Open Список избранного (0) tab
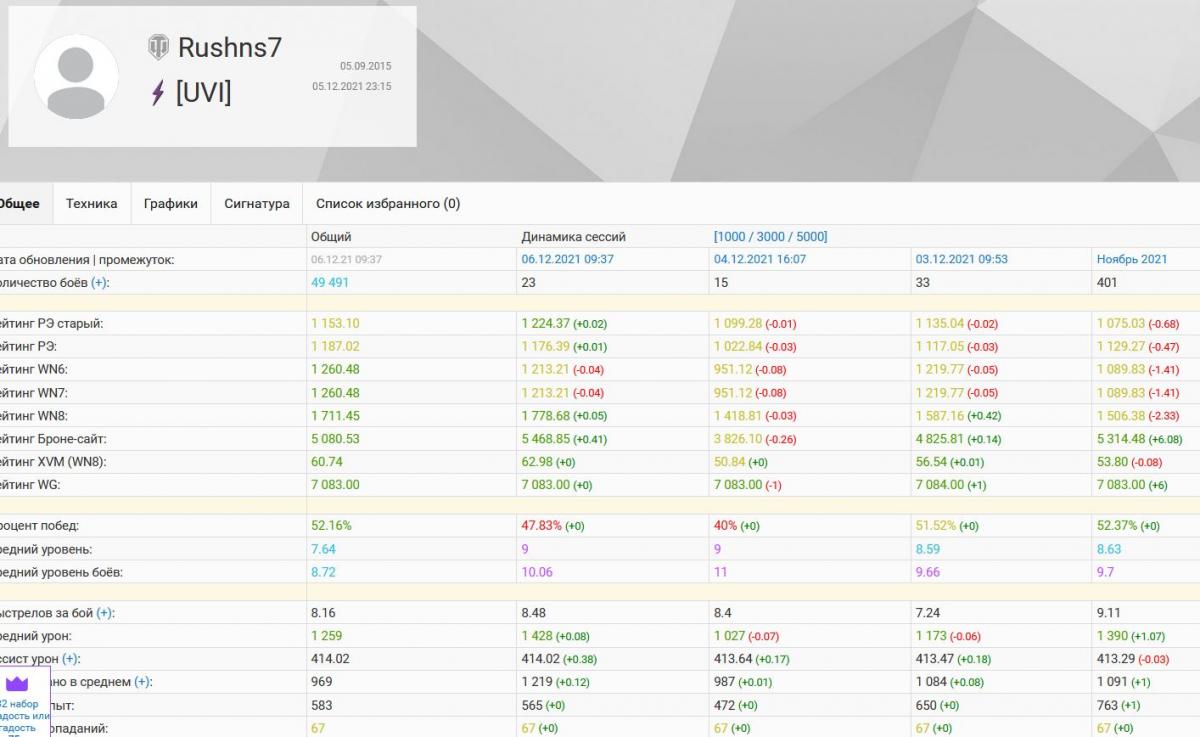Screen dimensions: 1200x737 pos(388,203)
